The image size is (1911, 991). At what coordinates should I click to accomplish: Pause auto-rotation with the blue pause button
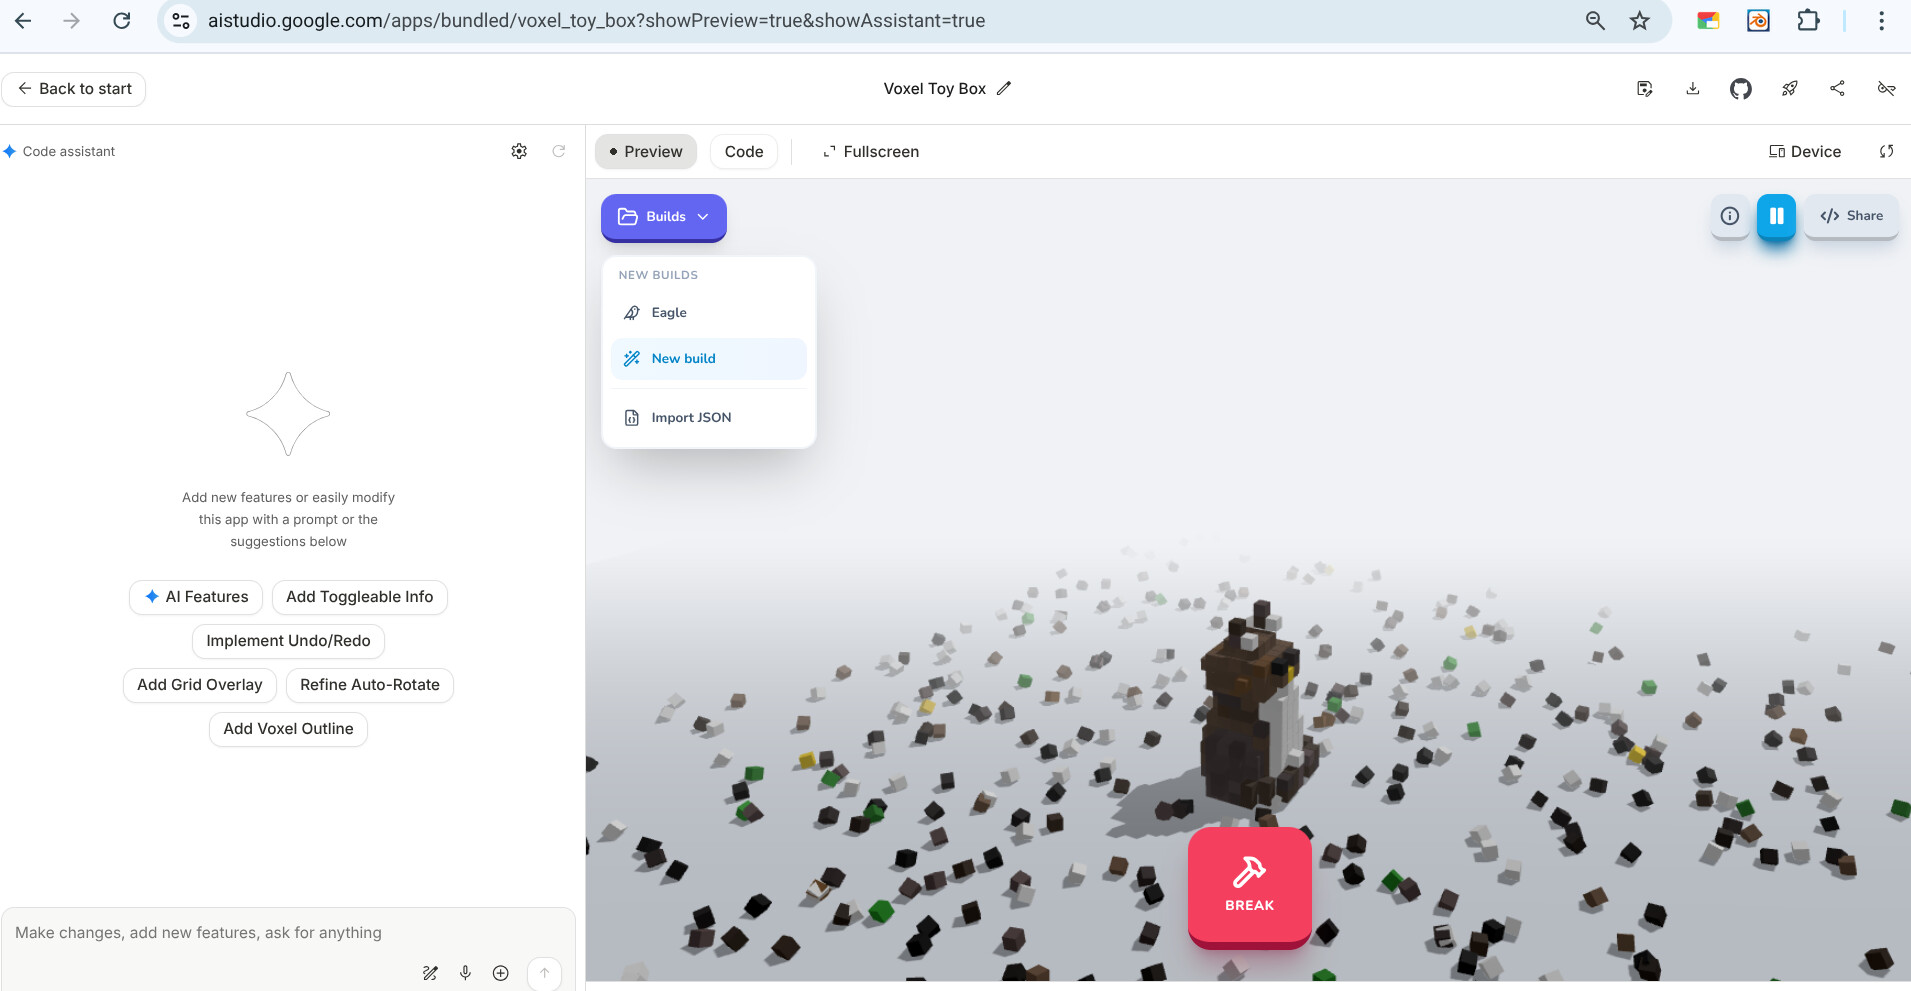1776,216
